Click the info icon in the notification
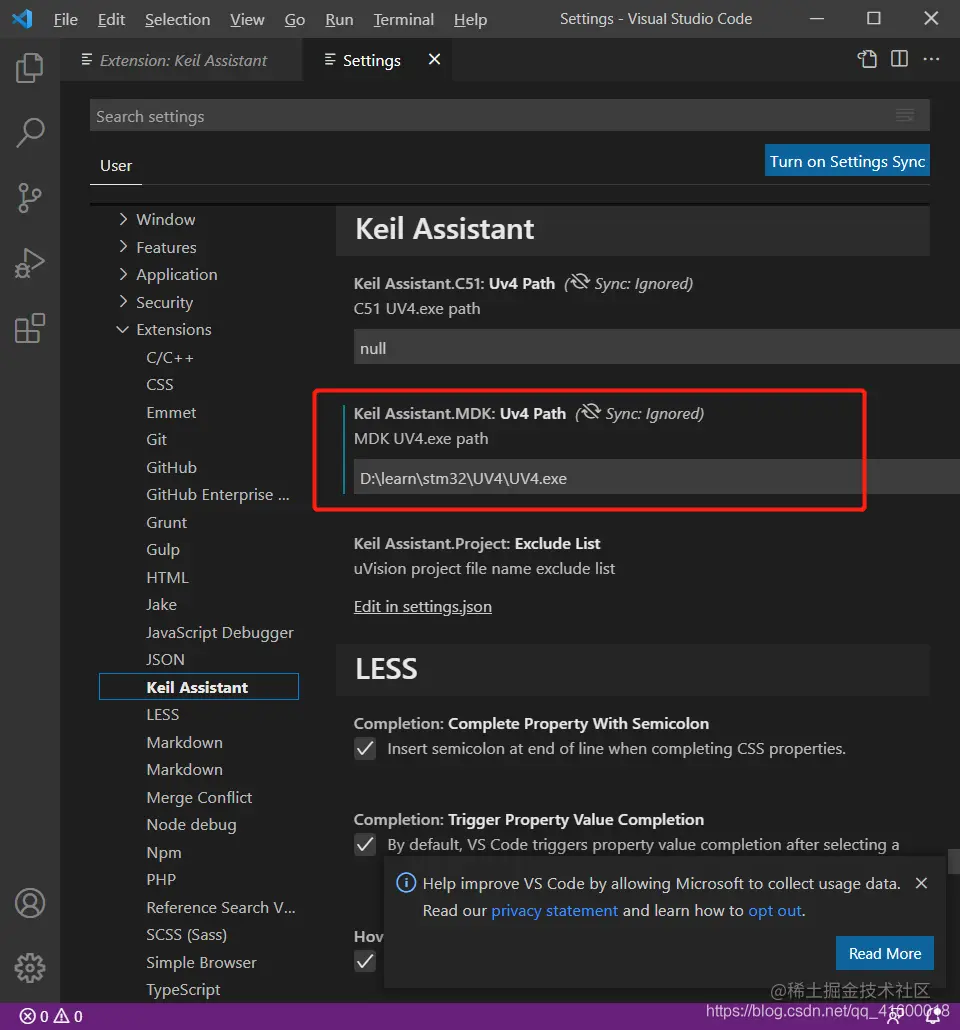The image size is (960, 1030). pos(406,883)
